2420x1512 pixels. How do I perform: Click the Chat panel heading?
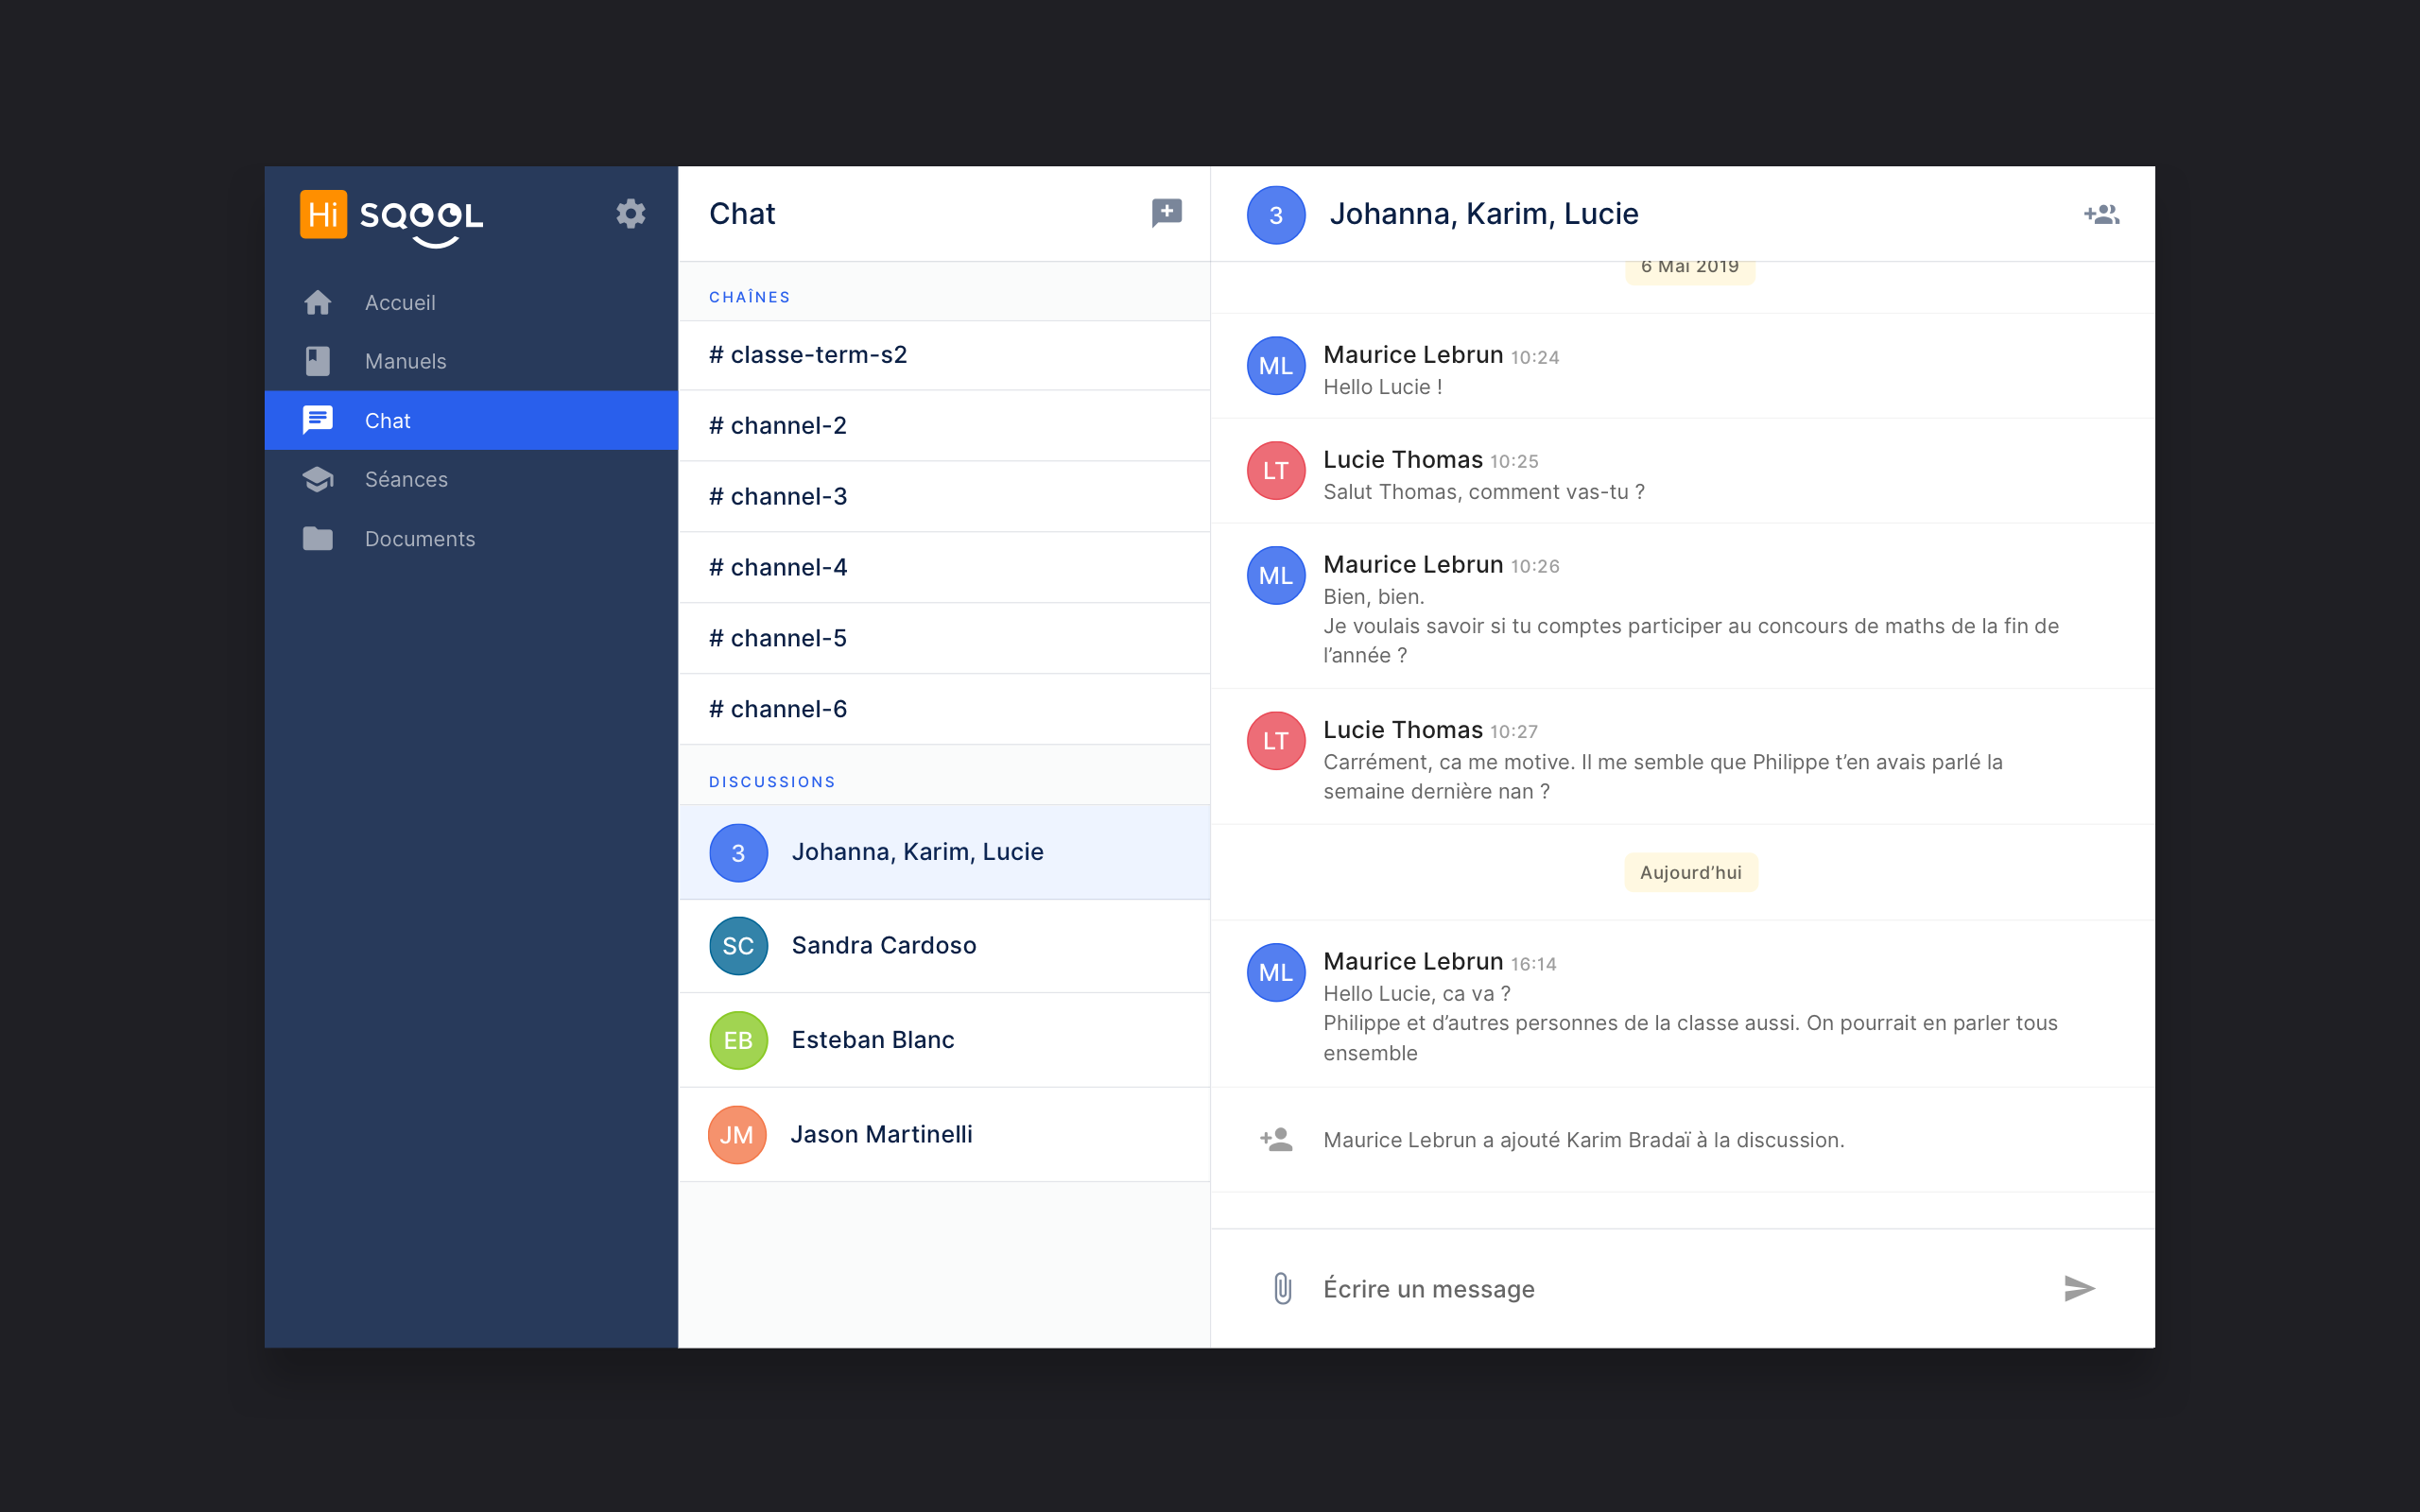click(742, 214)
